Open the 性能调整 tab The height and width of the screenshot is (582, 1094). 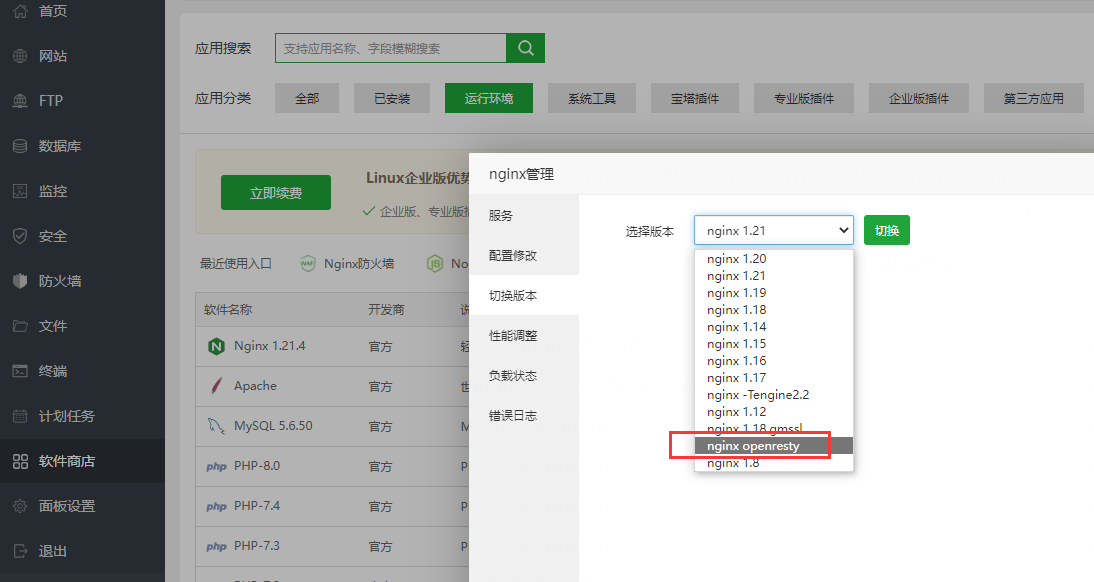(524, 336)
